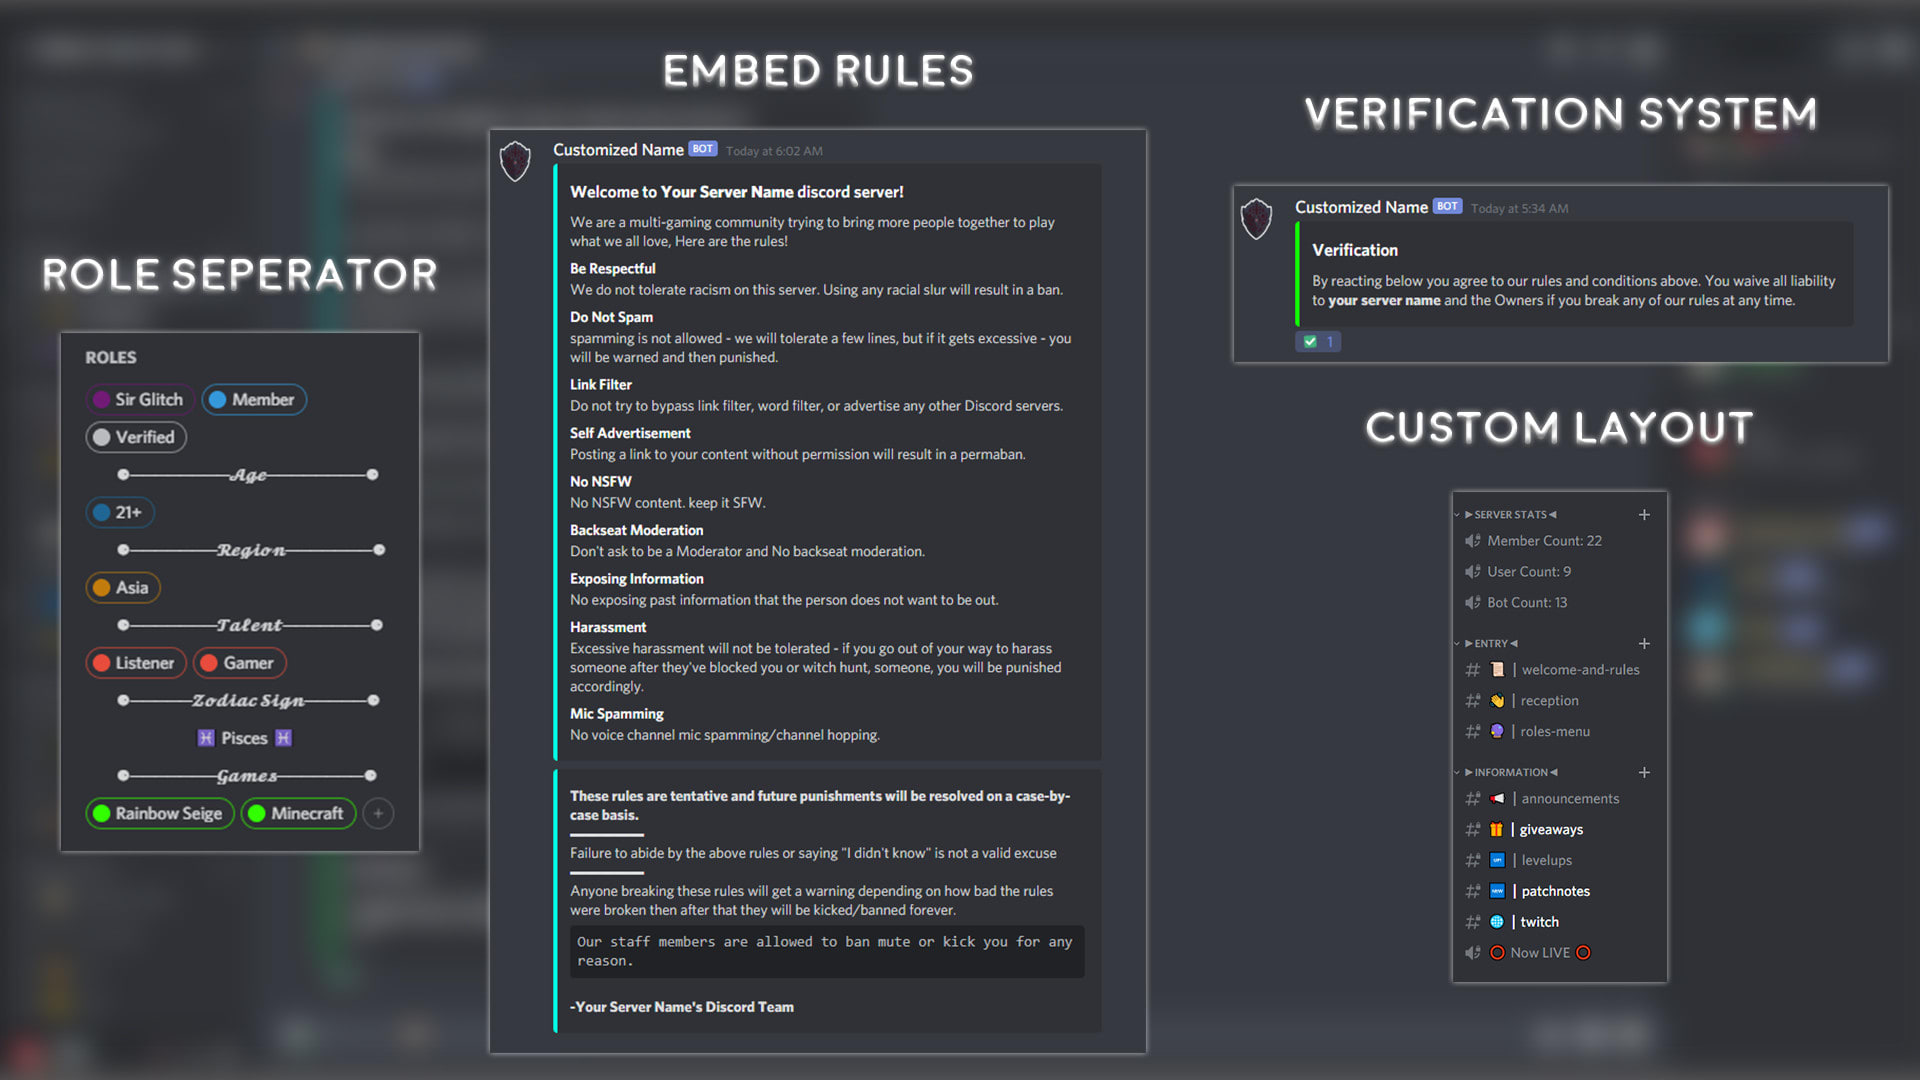Click the Pisces symbol beside the Pisces role
This screenshot has height=1080, width=1920.
point(205,737)
